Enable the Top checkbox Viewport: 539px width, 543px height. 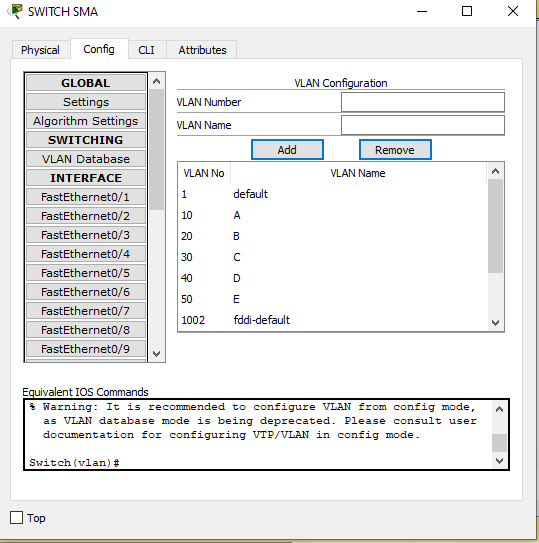[x=16, y=518]
